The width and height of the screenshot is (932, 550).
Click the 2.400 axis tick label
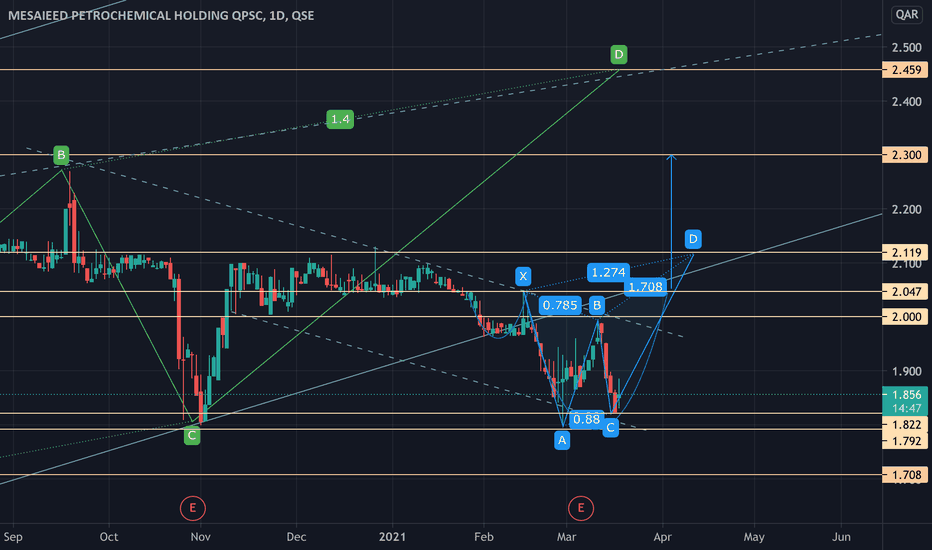(906, 102)
